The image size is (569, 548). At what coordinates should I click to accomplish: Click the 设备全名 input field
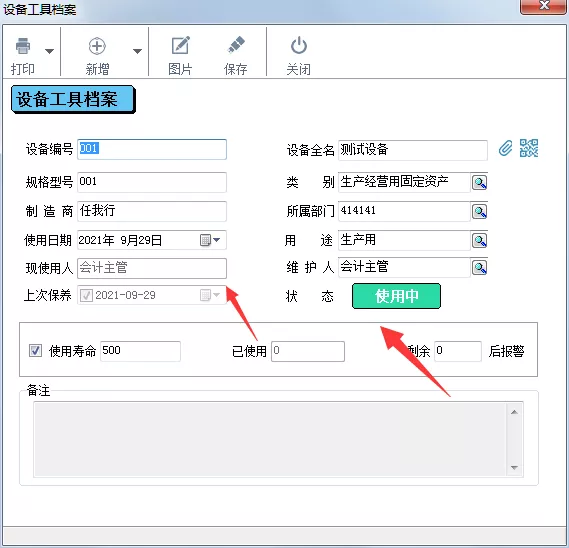coord(413,150)
